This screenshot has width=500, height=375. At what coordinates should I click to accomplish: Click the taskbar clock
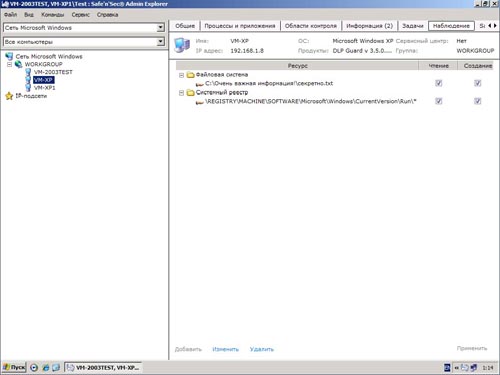coord(488,368)
